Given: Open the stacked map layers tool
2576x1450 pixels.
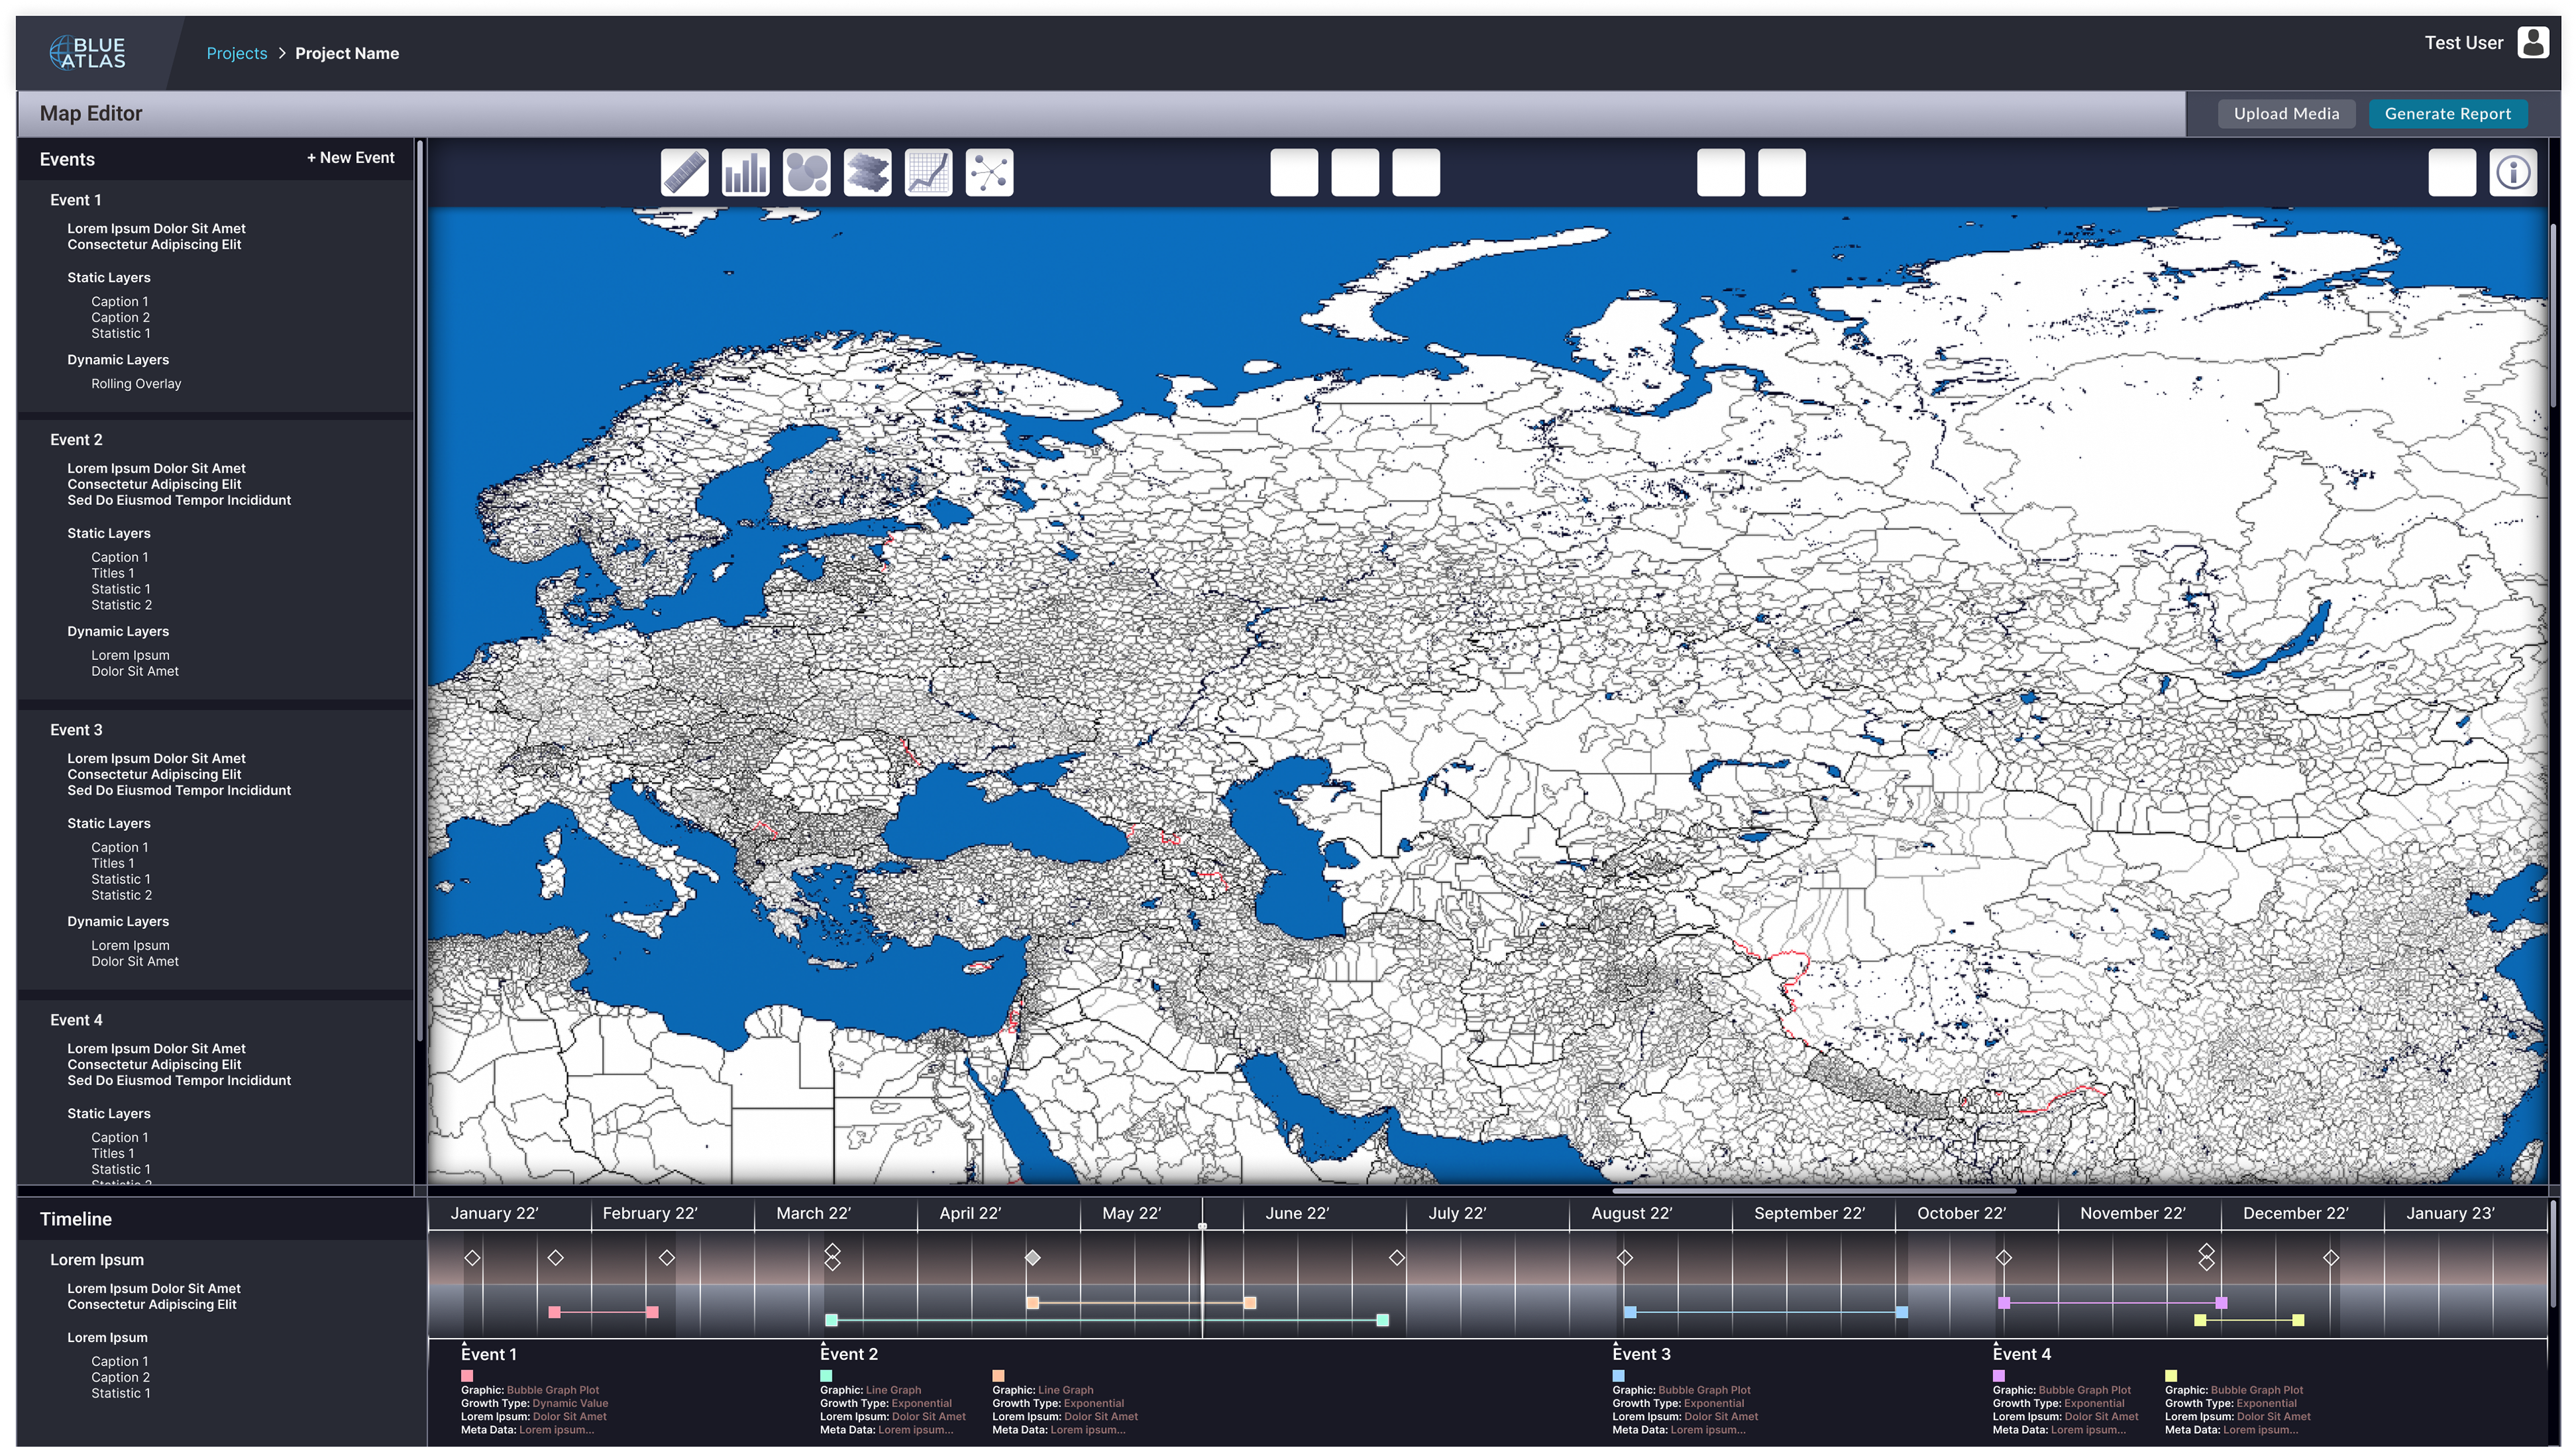Looking at the screenshot, I should point(867,172).
